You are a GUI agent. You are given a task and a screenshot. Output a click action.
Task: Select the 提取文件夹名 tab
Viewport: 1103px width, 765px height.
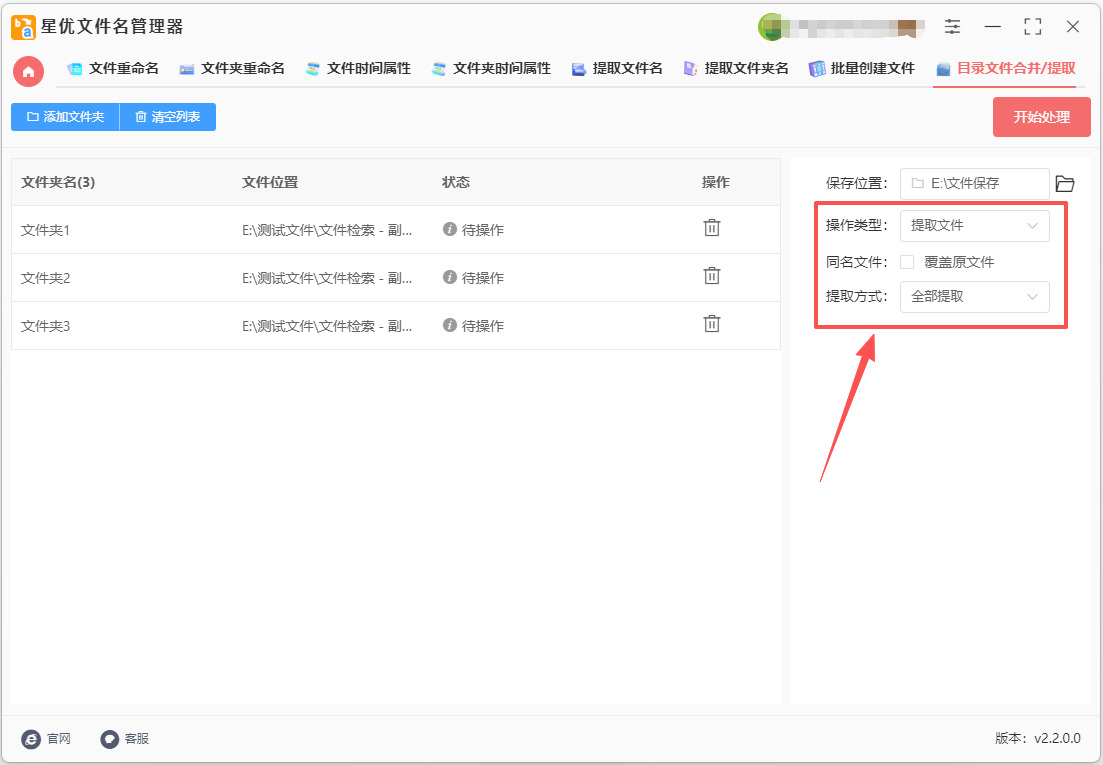pyautogui.click(x=736, y=69)
